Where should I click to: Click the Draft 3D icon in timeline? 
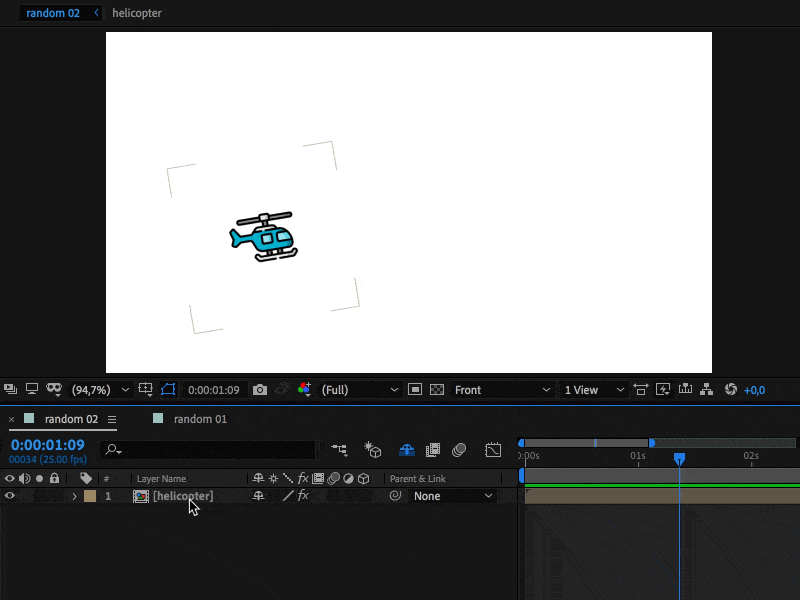372,450
